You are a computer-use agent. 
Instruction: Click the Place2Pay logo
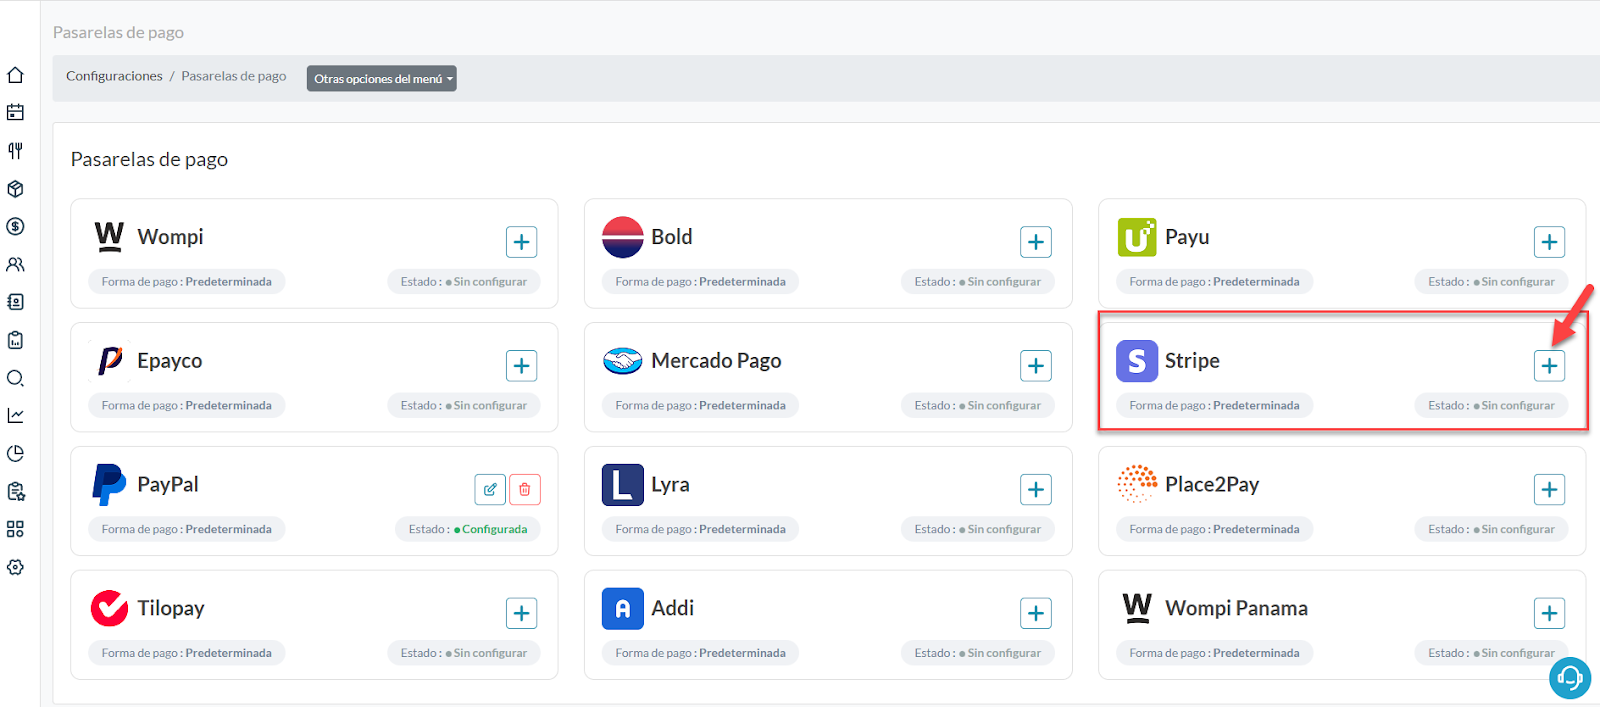tap(1137, 484)
